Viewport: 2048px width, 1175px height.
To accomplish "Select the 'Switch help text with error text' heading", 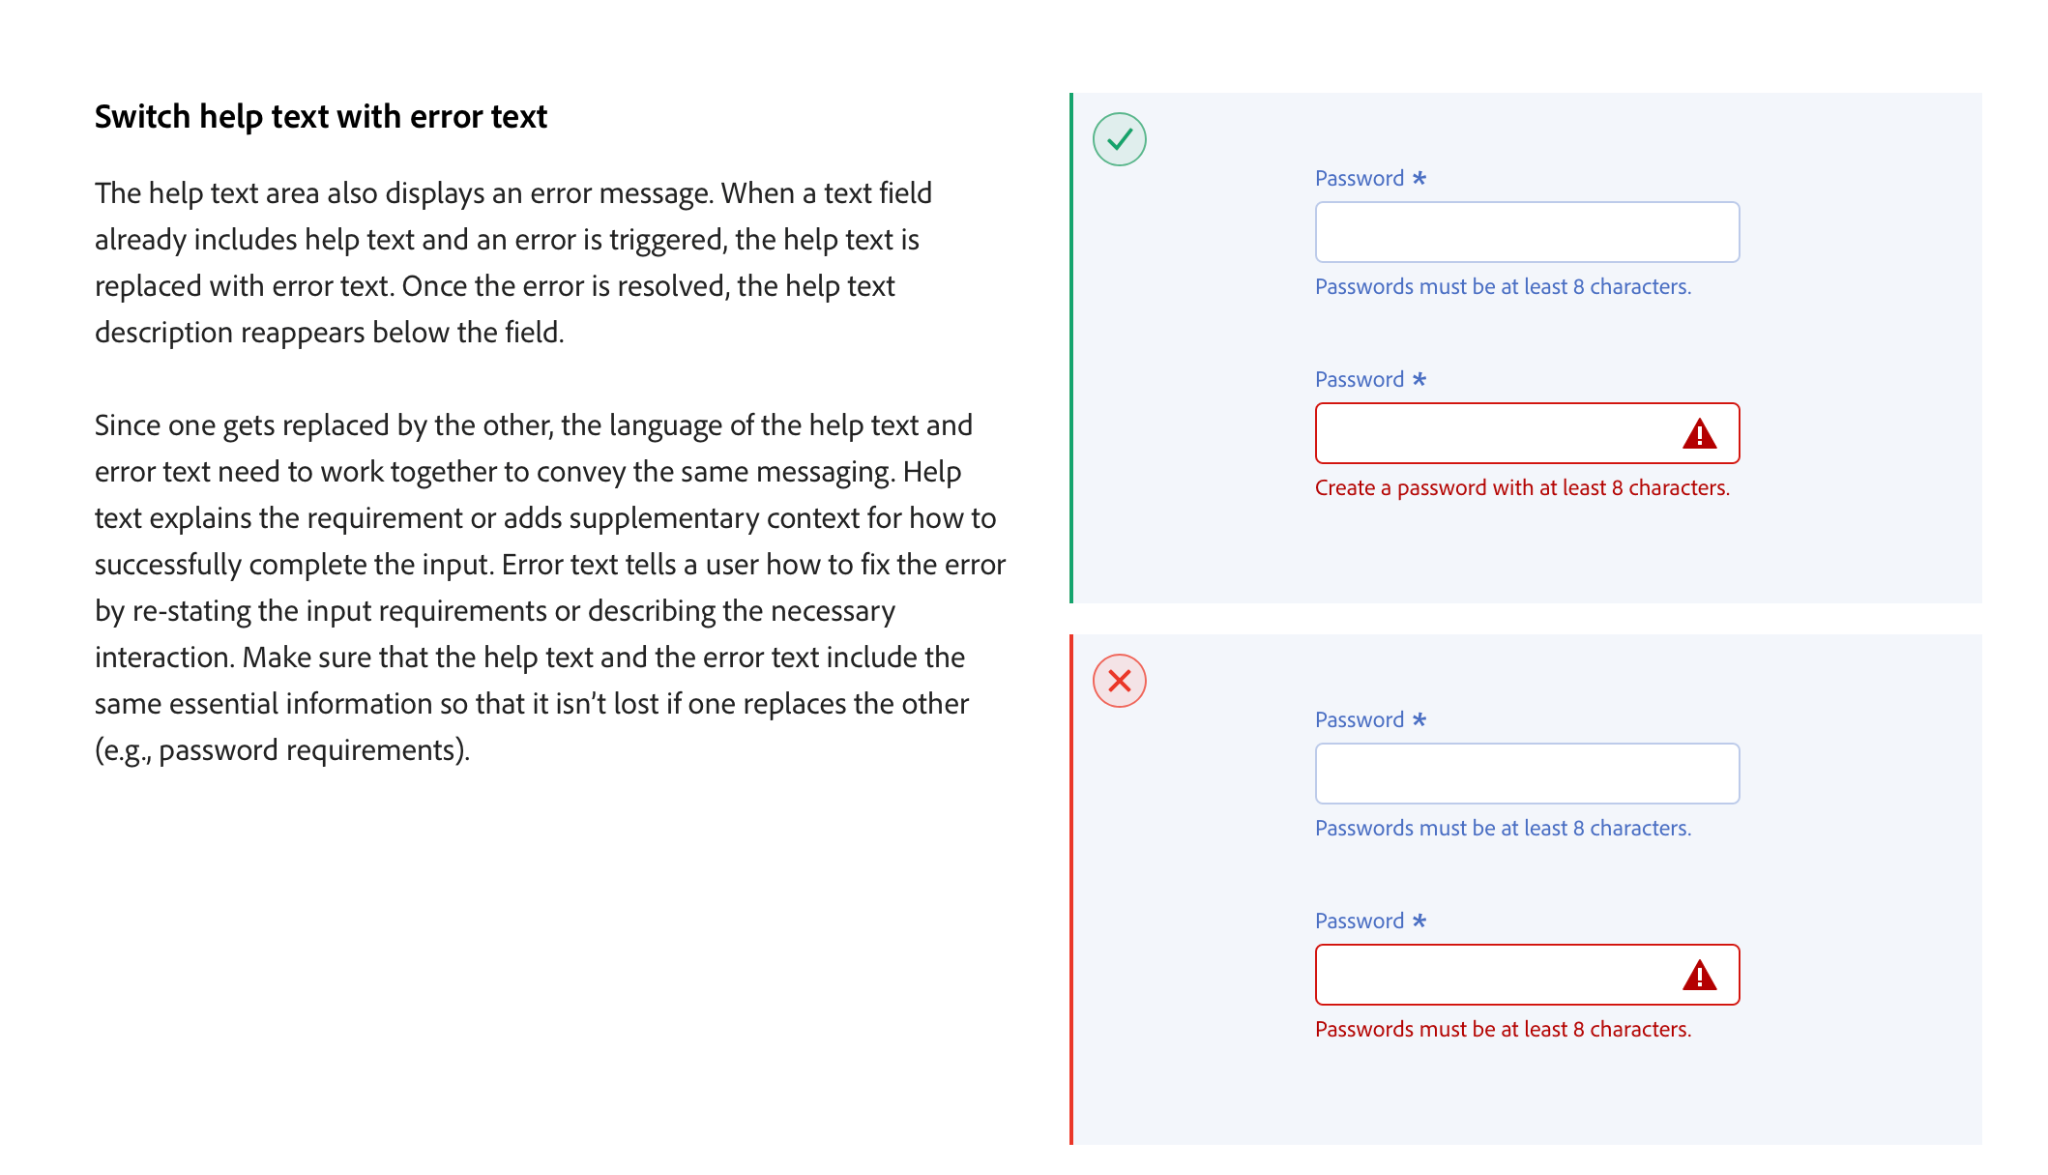I will click(x=321, y=116).
